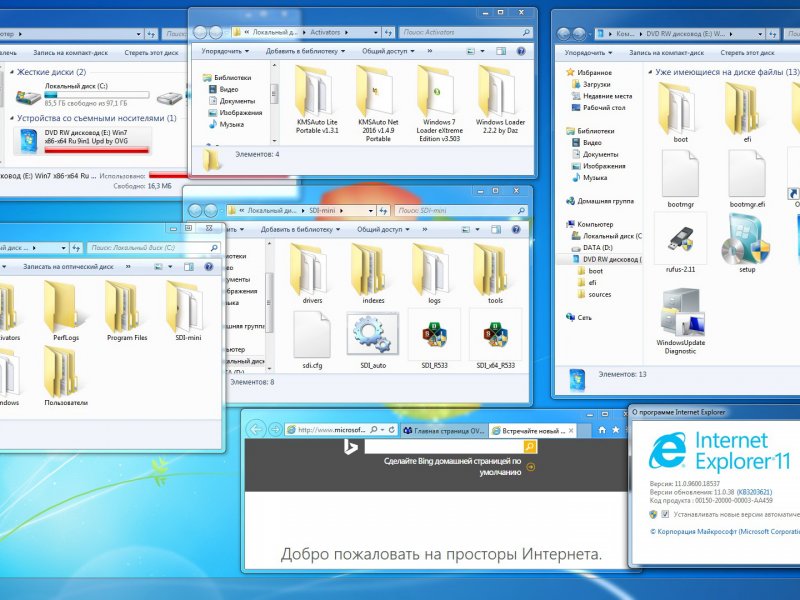Open Общий доступ dropdown in the Activators window

(x=388, y=51)
